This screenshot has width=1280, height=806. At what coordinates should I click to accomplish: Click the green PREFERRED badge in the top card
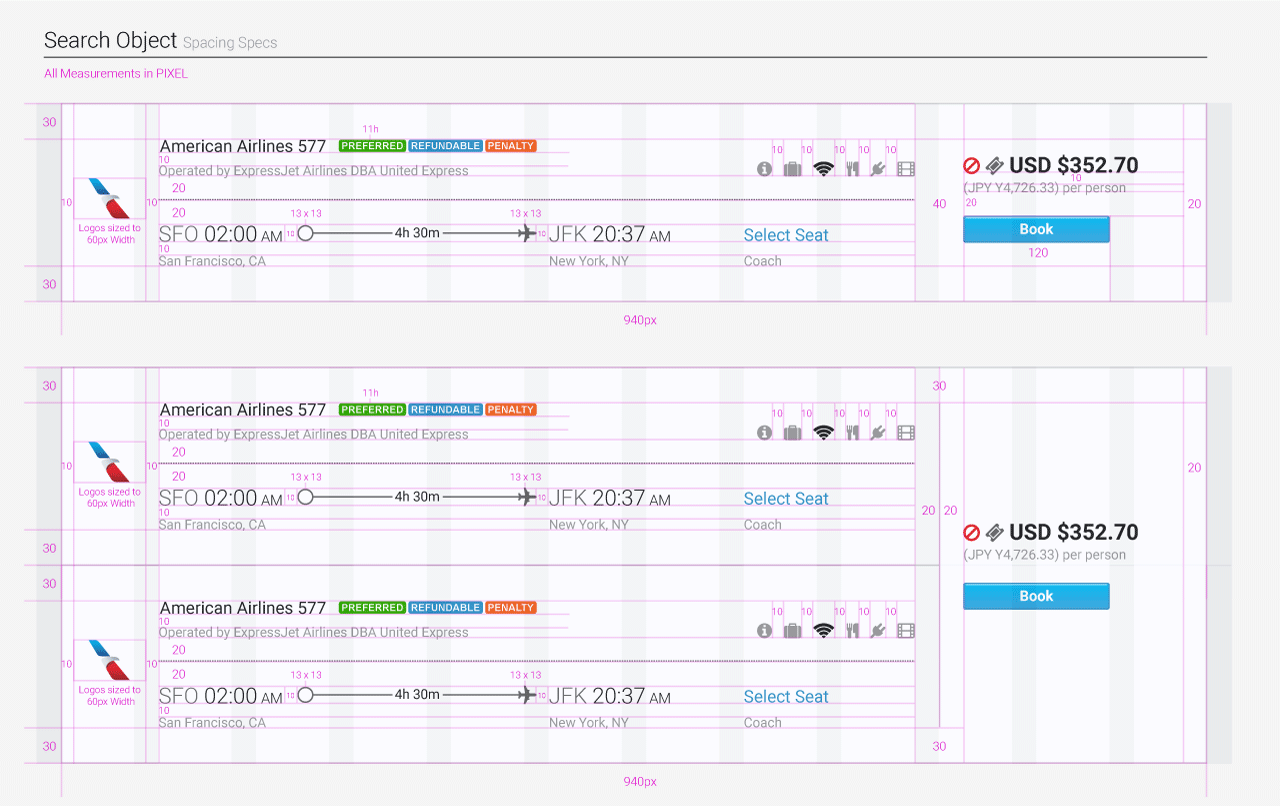372,146
